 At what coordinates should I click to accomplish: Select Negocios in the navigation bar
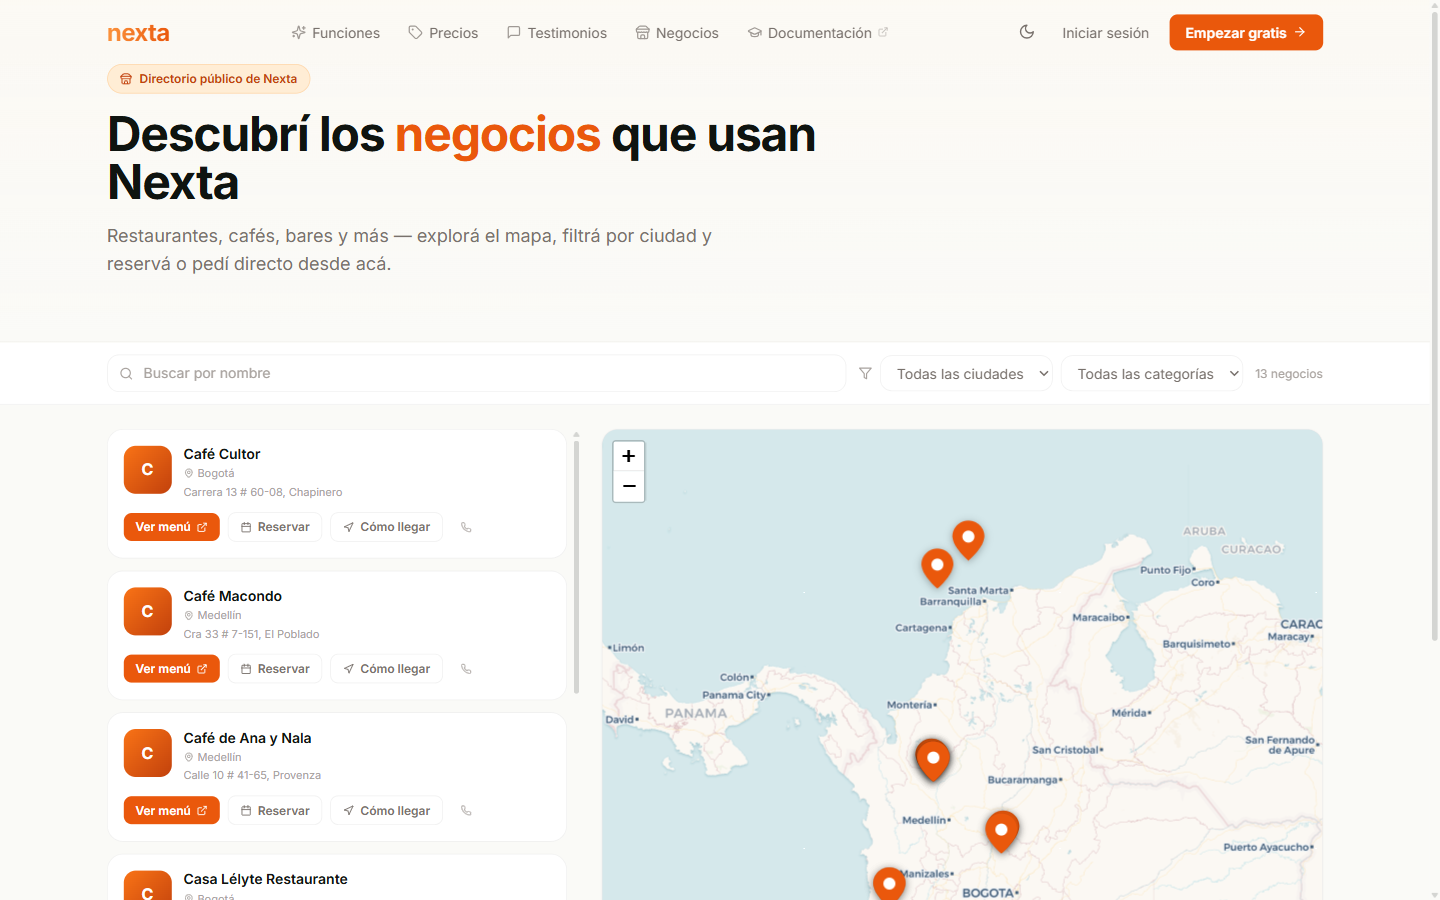[x=677, y=33]
